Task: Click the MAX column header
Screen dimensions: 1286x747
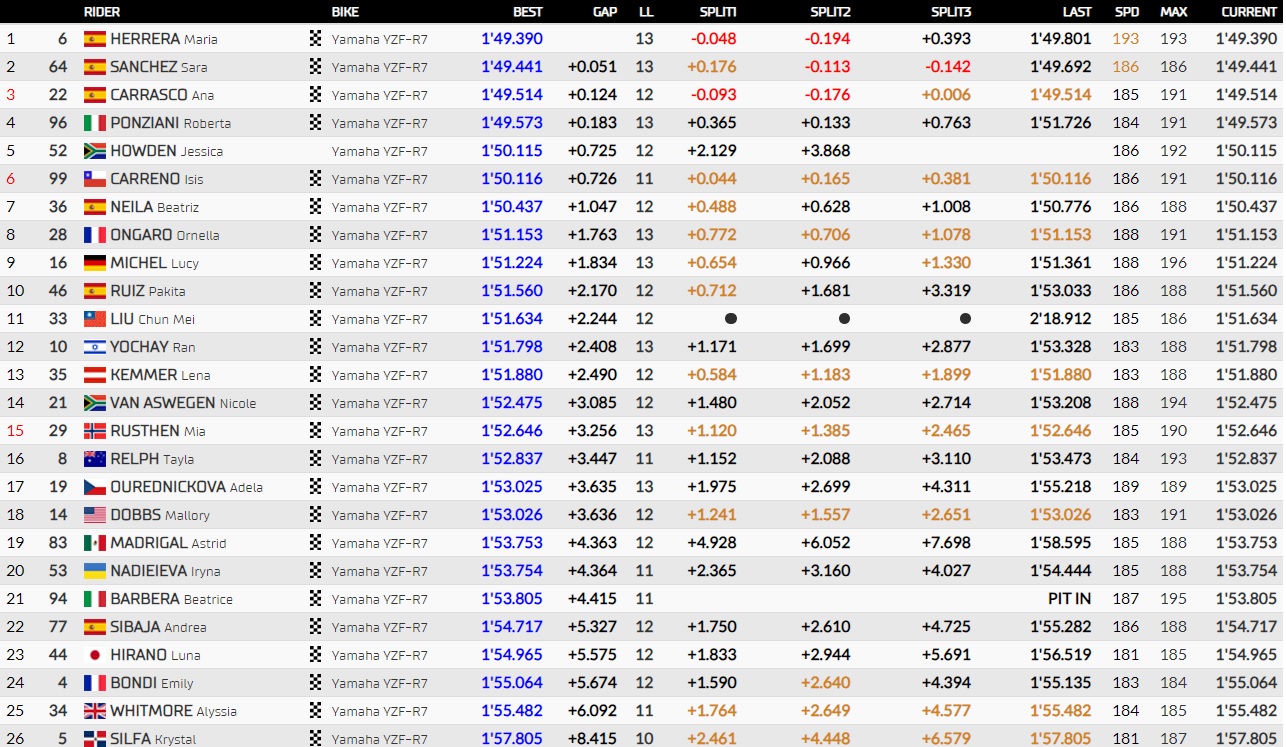Action: point(1173,12)
